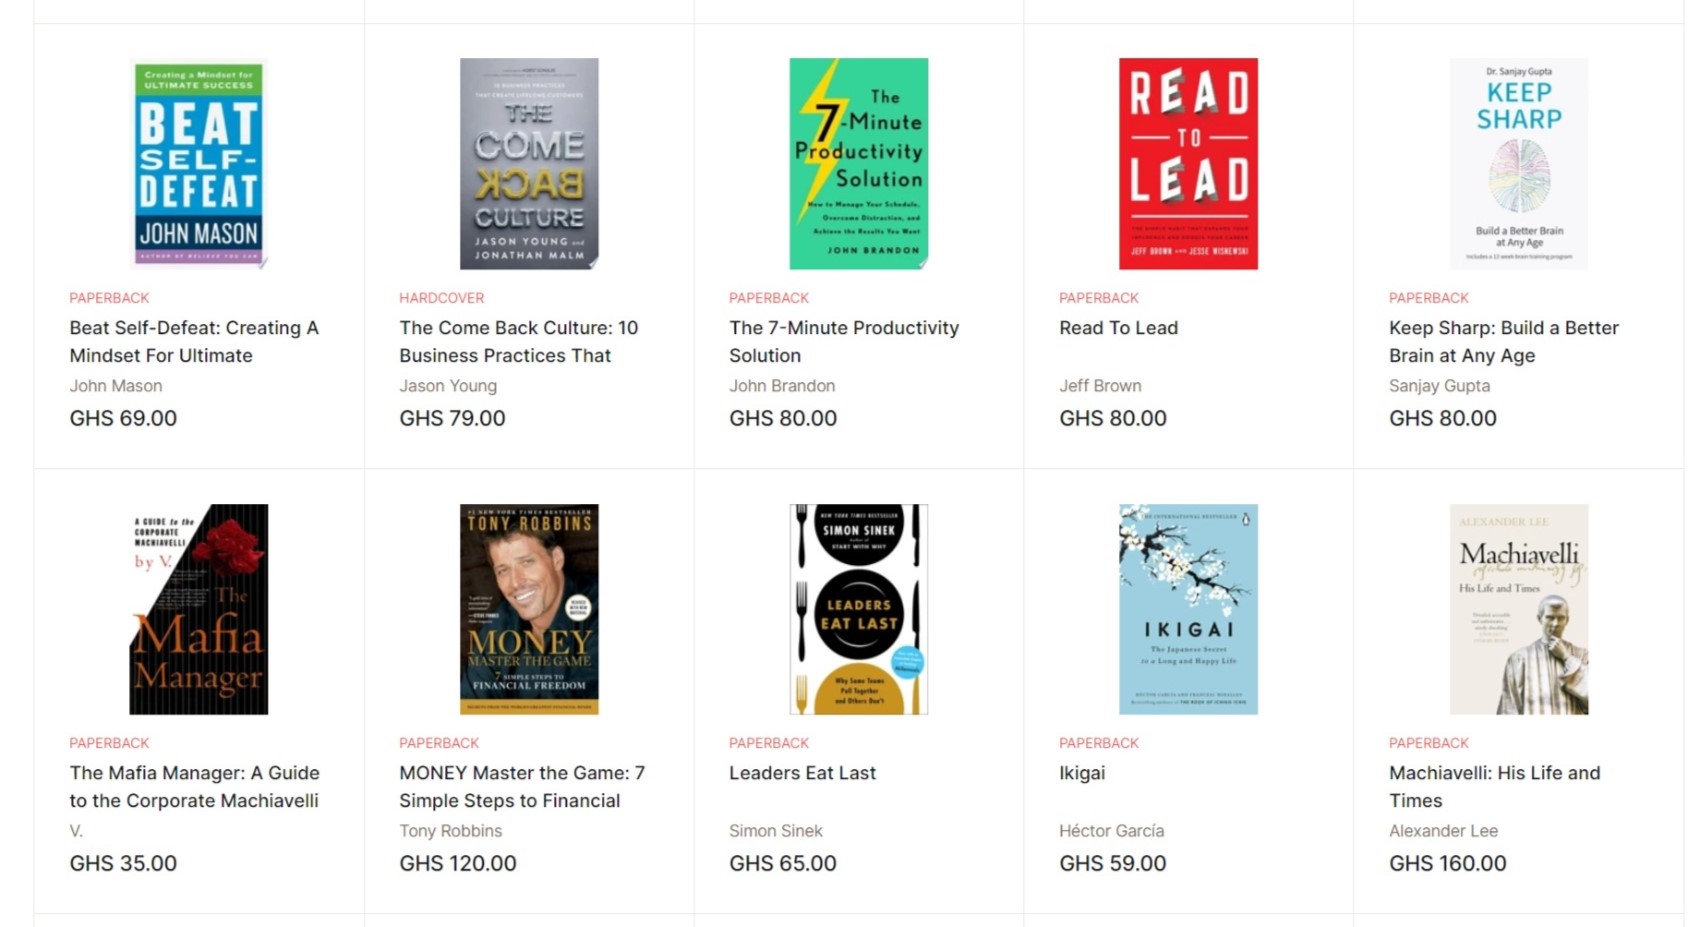
Task: Open Keep Sharp: Build a Better Brain title
Action: click(1503, 342)
